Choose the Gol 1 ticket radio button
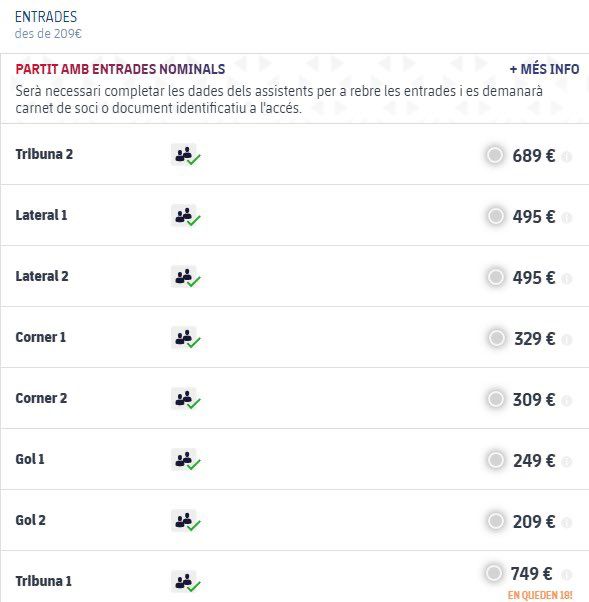 495,460
